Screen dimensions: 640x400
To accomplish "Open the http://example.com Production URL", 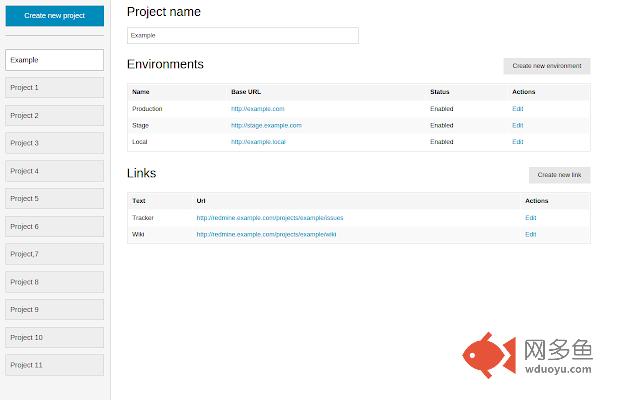I will click(x=258, y=109).
